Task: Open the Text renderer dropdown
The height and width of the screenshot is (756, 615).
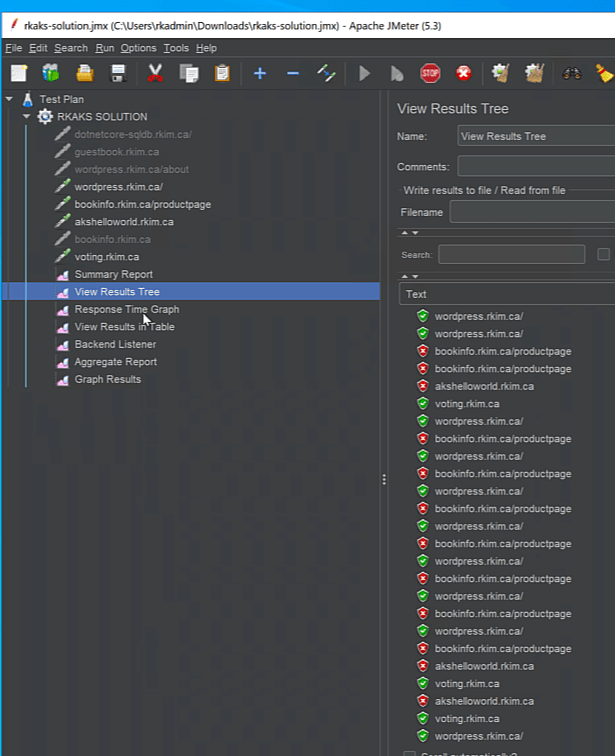Action: coord(506,294)
